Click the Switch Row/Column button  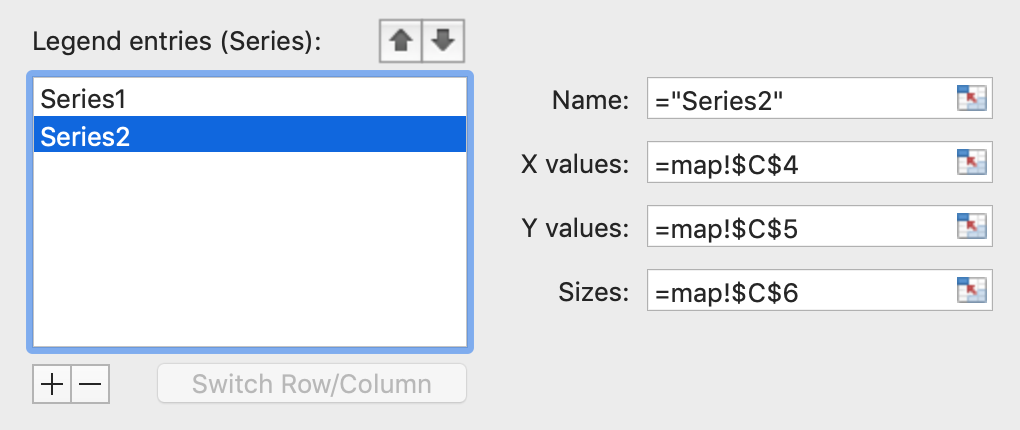point(312,384)
